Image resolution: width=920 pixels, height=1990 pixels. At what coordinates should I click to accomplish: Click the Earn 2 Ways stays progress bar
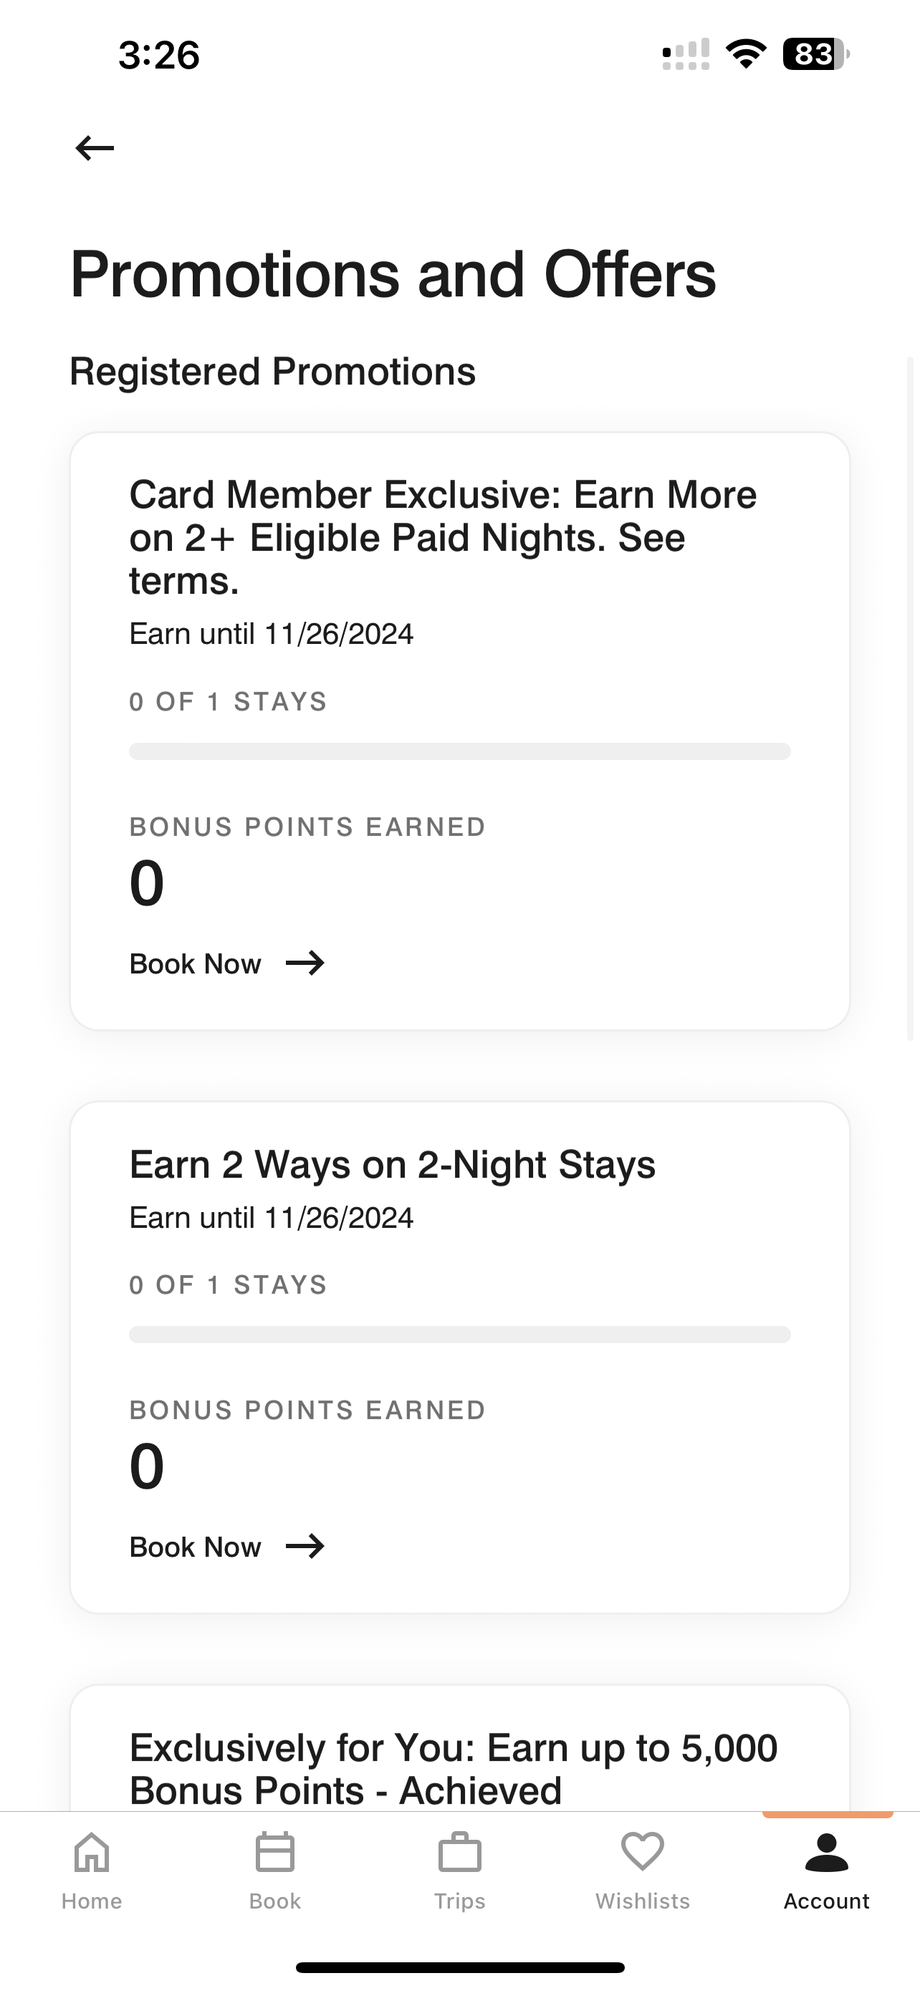pos(460,1334)
